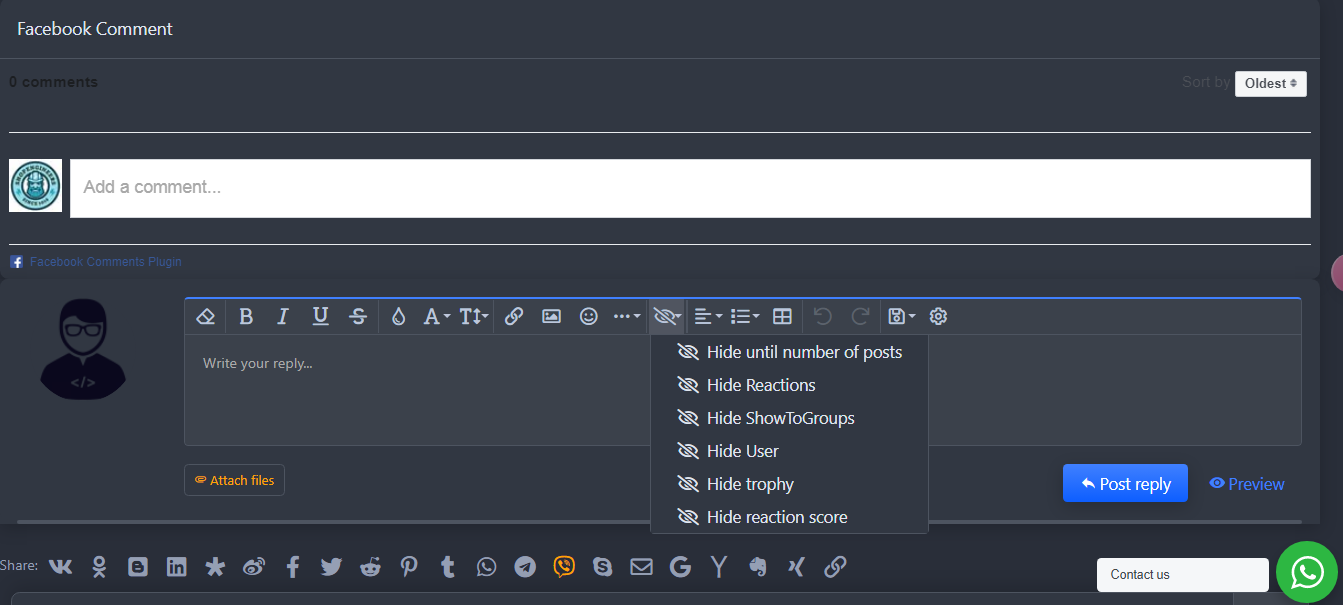
Task: Share via Blogger icon
Action: click(x=138, y=567)
